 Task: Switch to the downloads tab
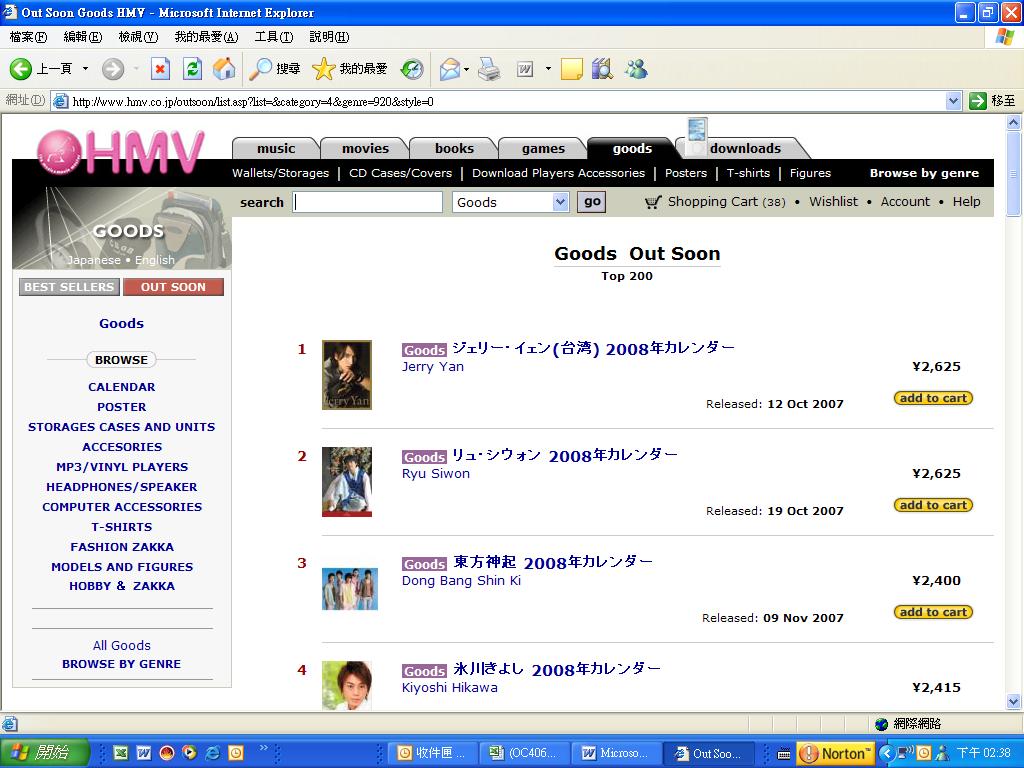tap(745, 148)
